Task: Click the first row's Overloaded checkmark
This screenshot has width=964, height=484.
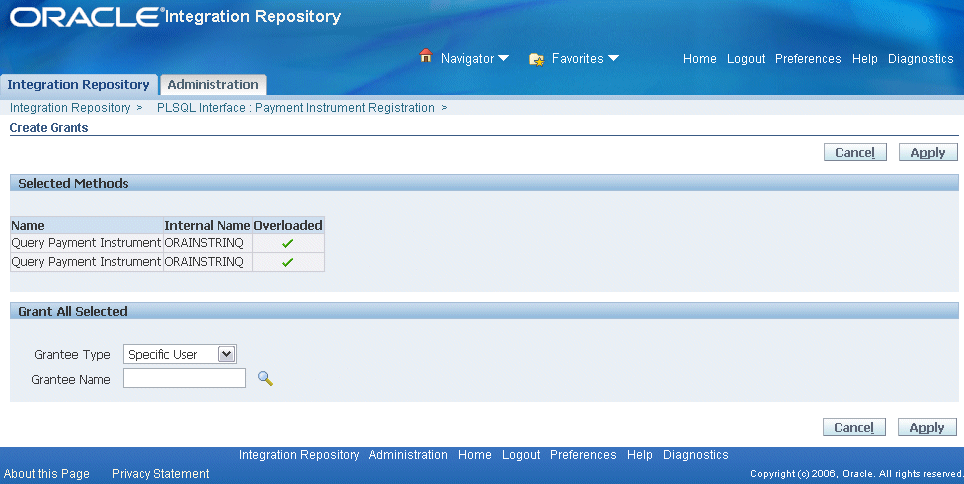Action: tap(287, 244)
